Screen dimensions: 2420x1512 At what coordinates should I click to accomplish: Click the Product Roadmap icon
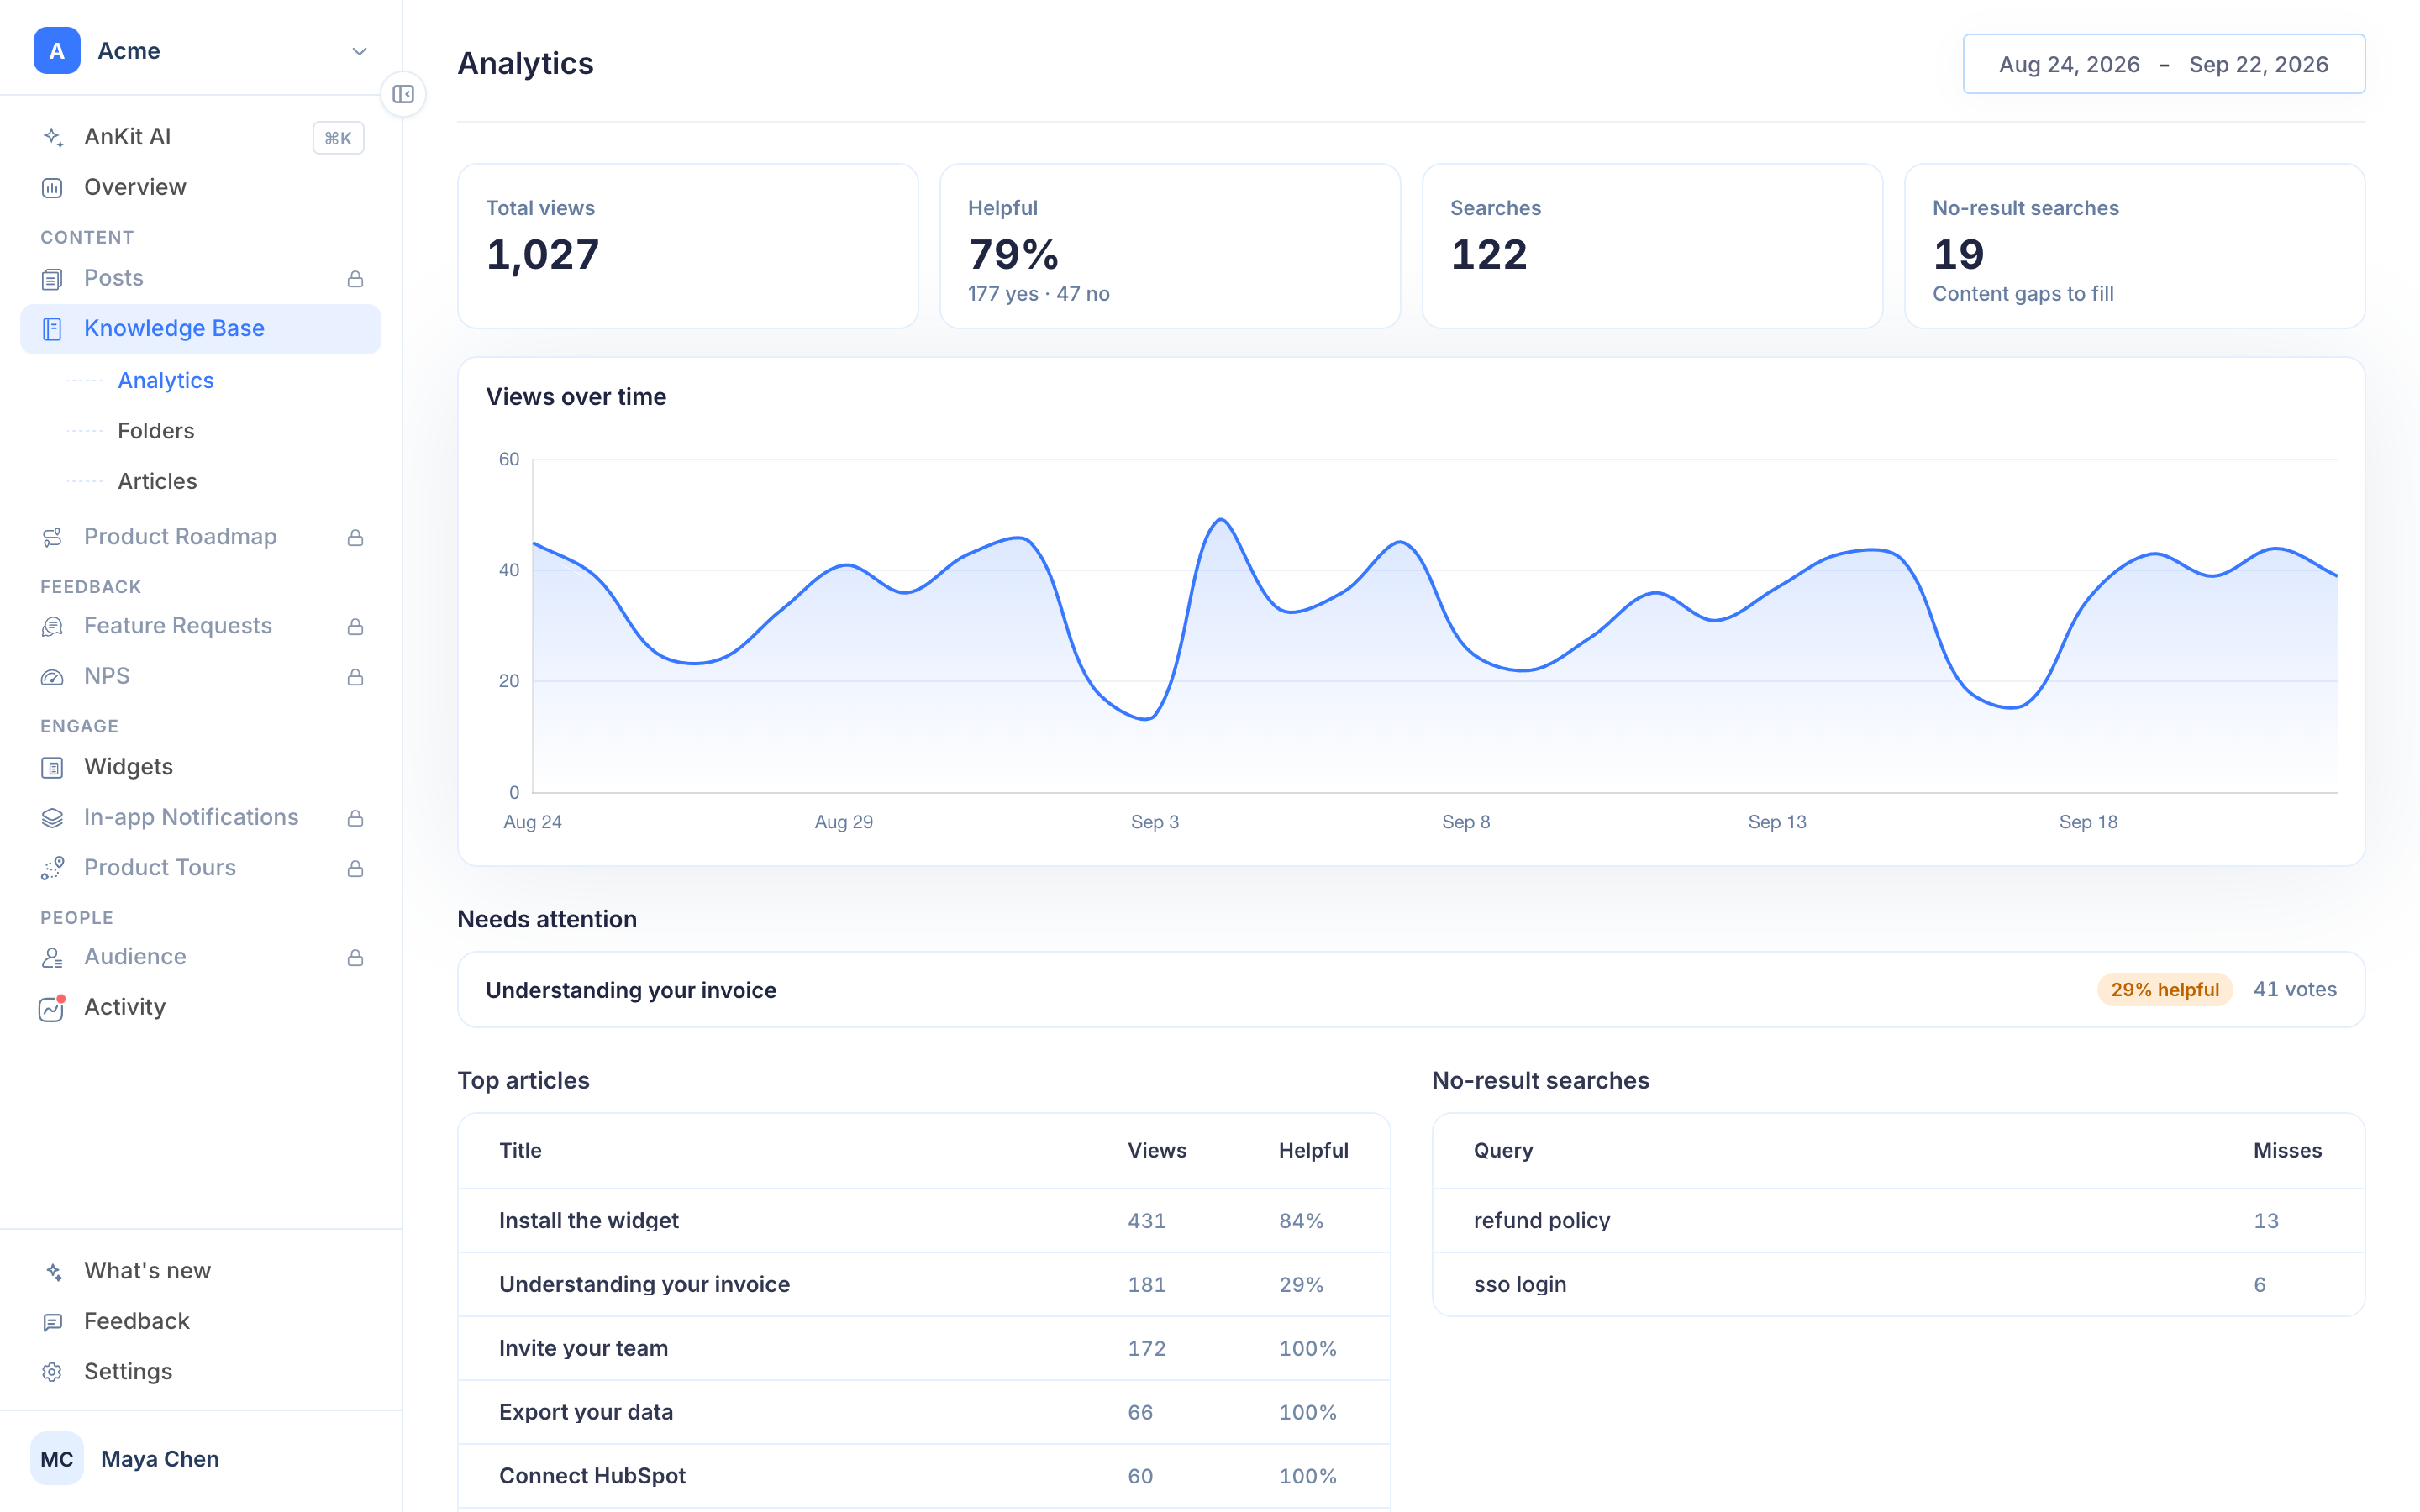[x=53, y=538]
